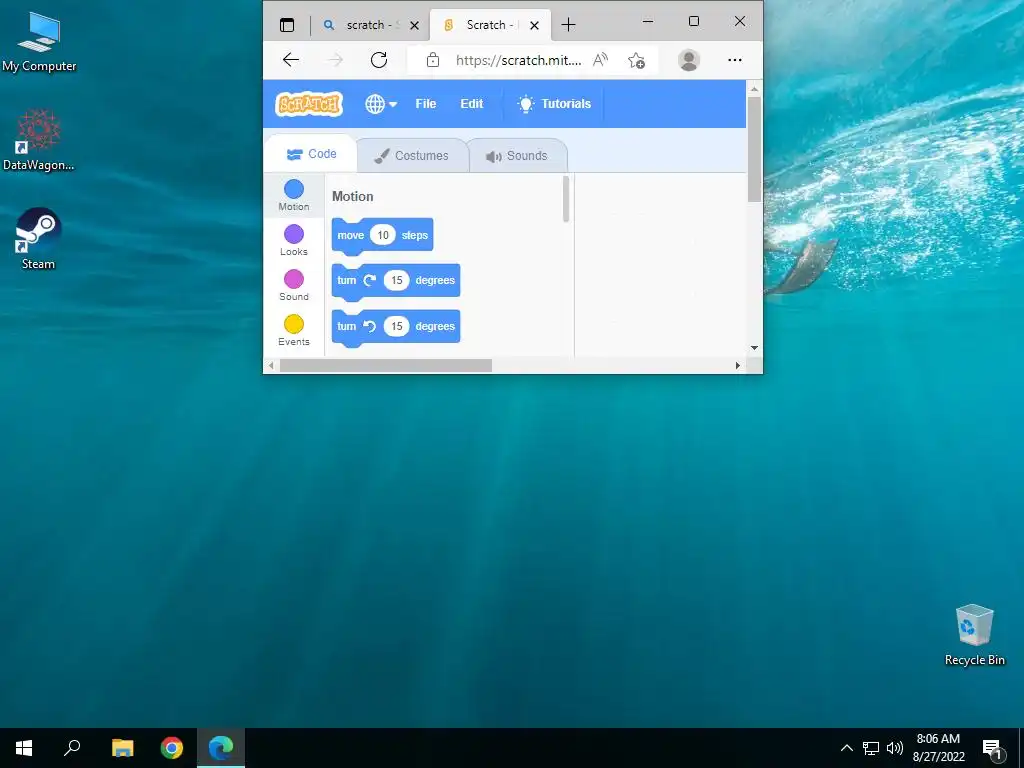
Task: Click the horizontal scroll left arrow
Action: pos(271,366)
